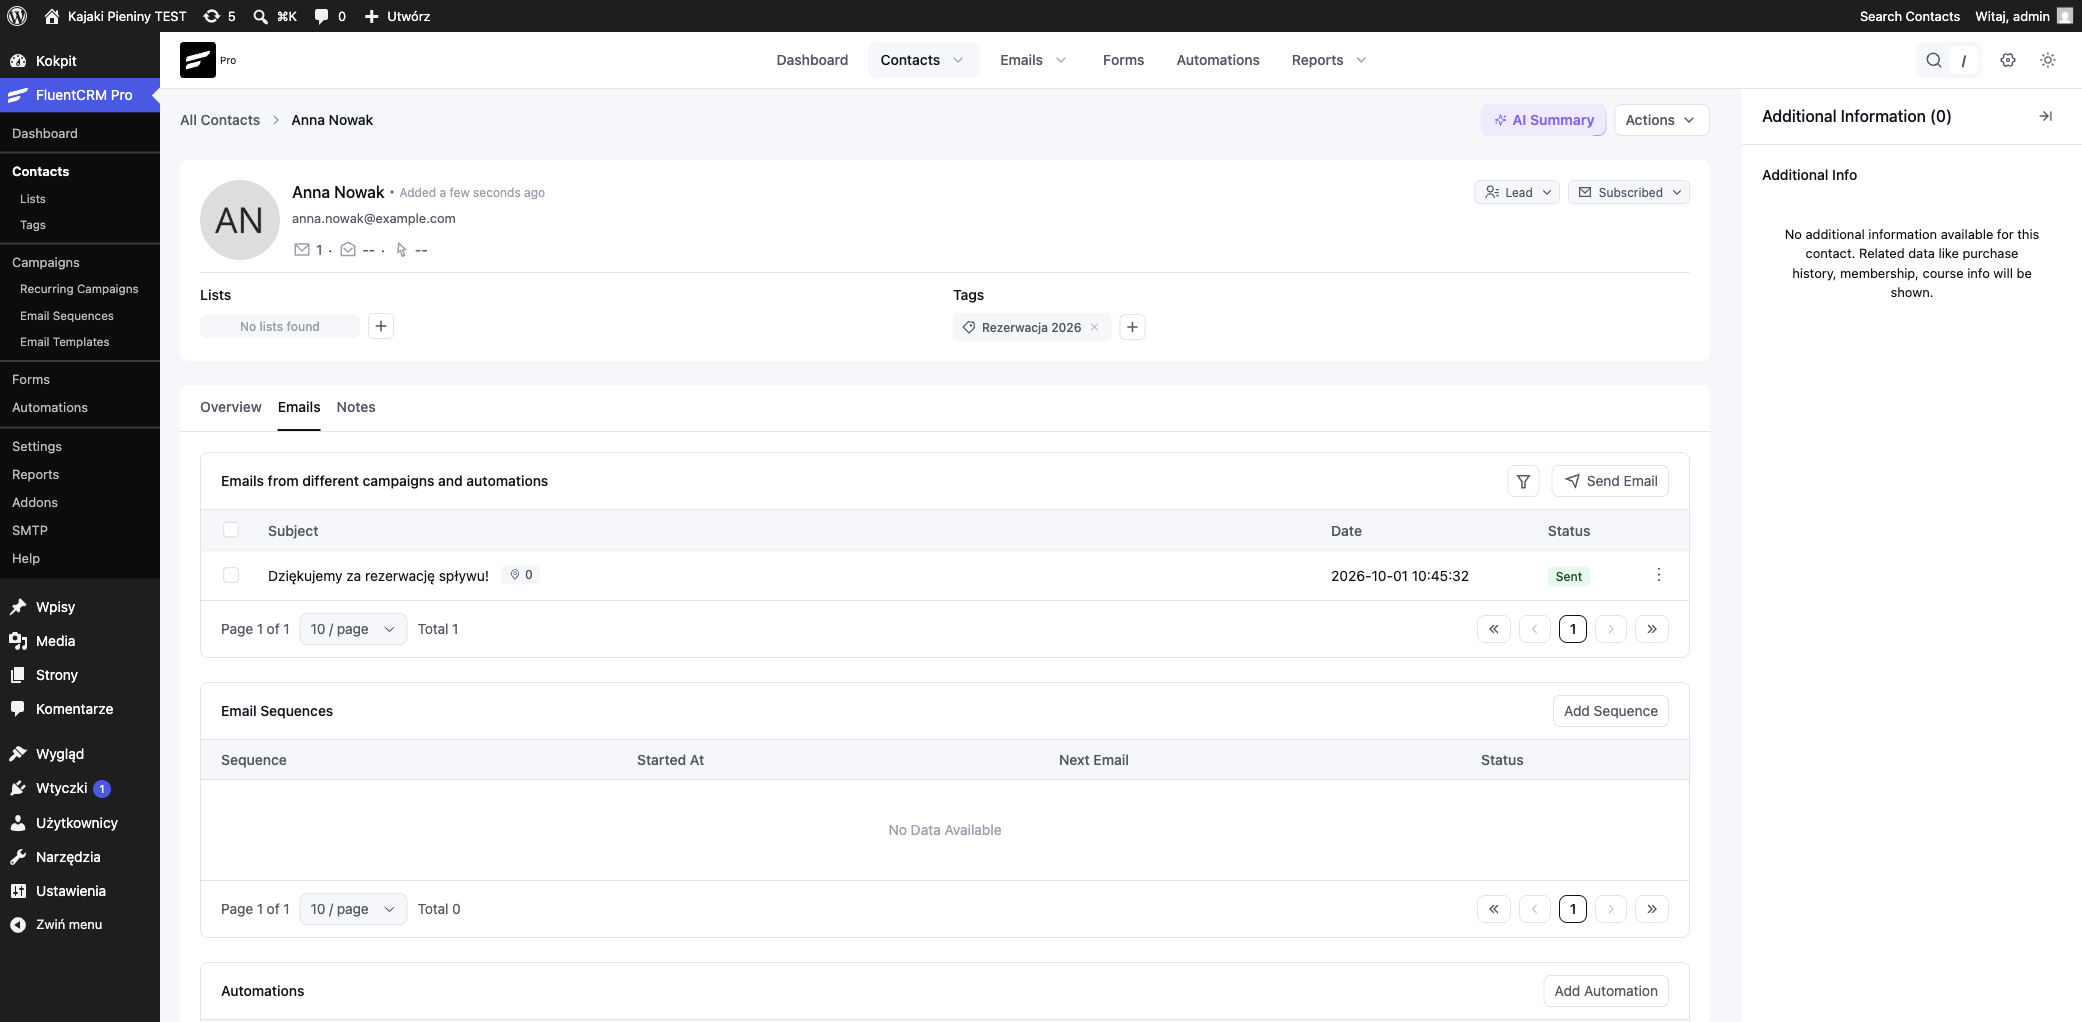This screenshot has height=1022, width=2082.
Task: Switch to the Notes tab
Action: (x=356, y=407)
